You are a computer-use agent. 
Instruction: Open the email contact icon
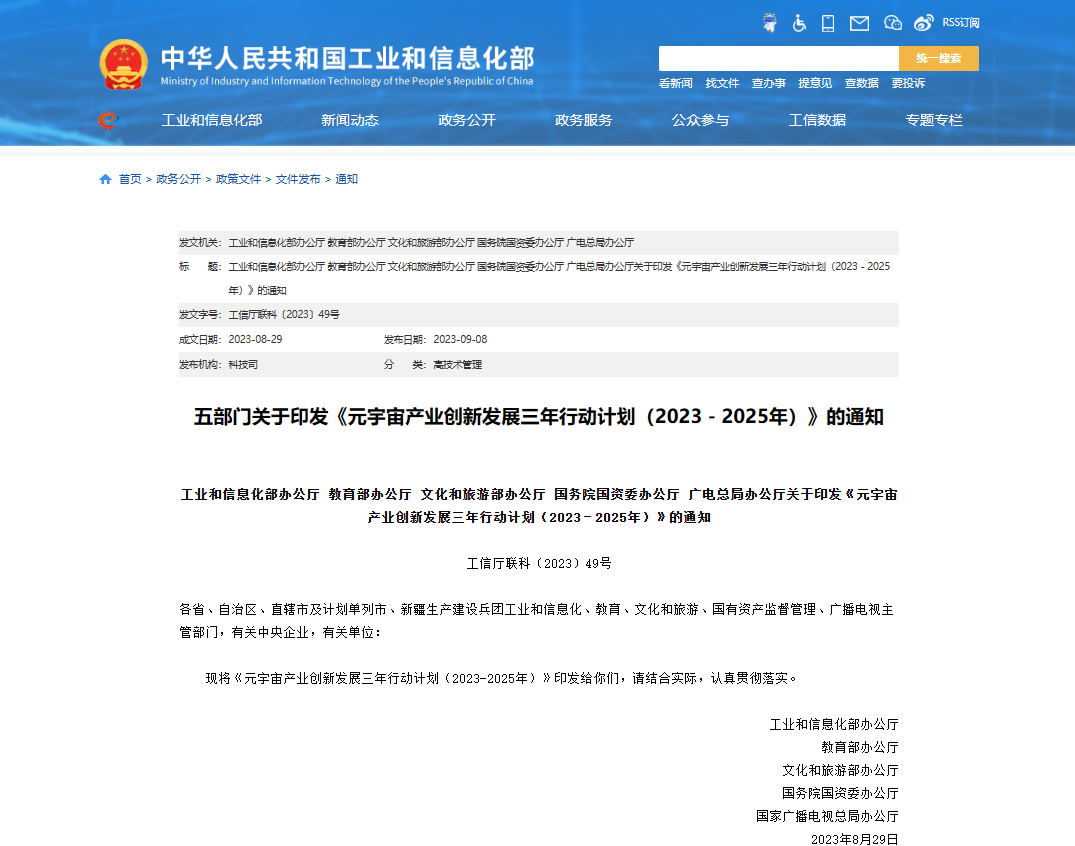point(859,22)
